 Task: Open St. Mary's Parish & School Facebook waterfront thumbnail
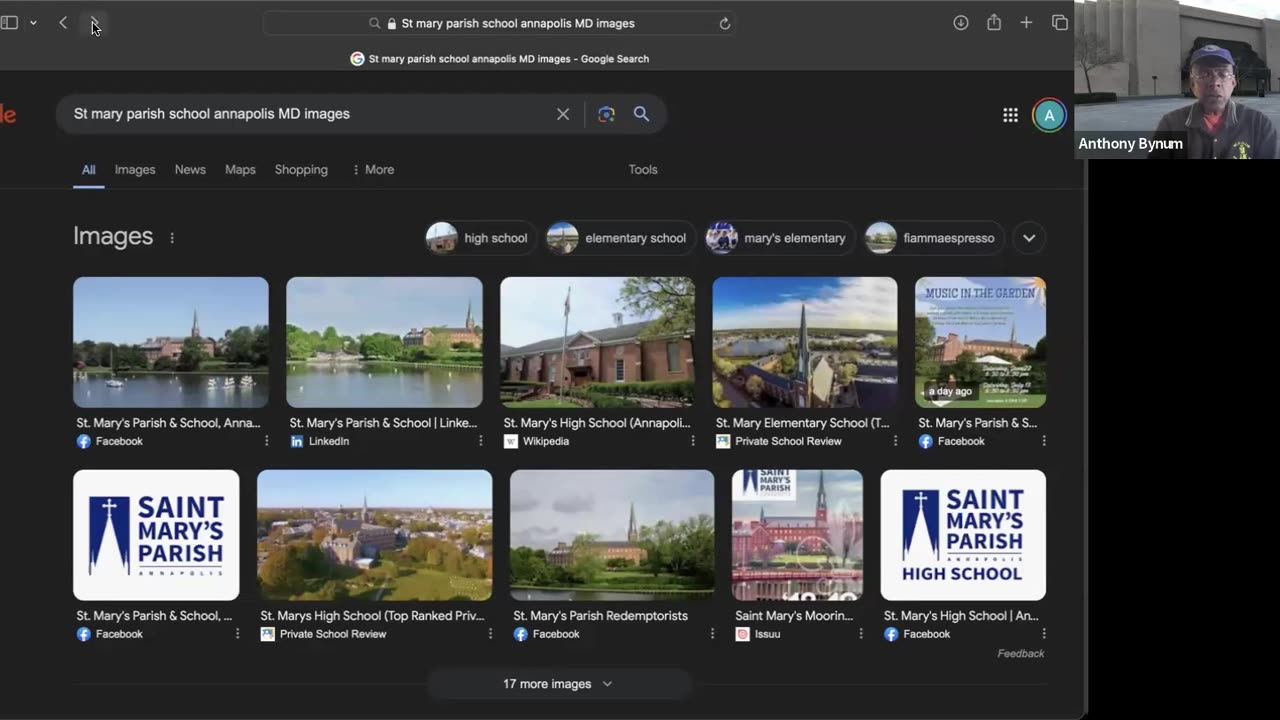click(171, 342)
